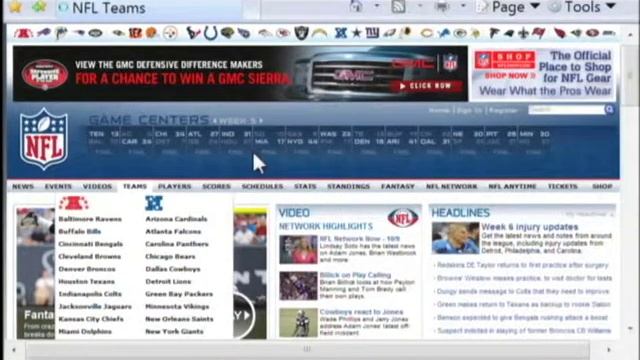
Task: Select the AFC conference logo in team bar
Action: pyautogui.click(x=23, y=33)
